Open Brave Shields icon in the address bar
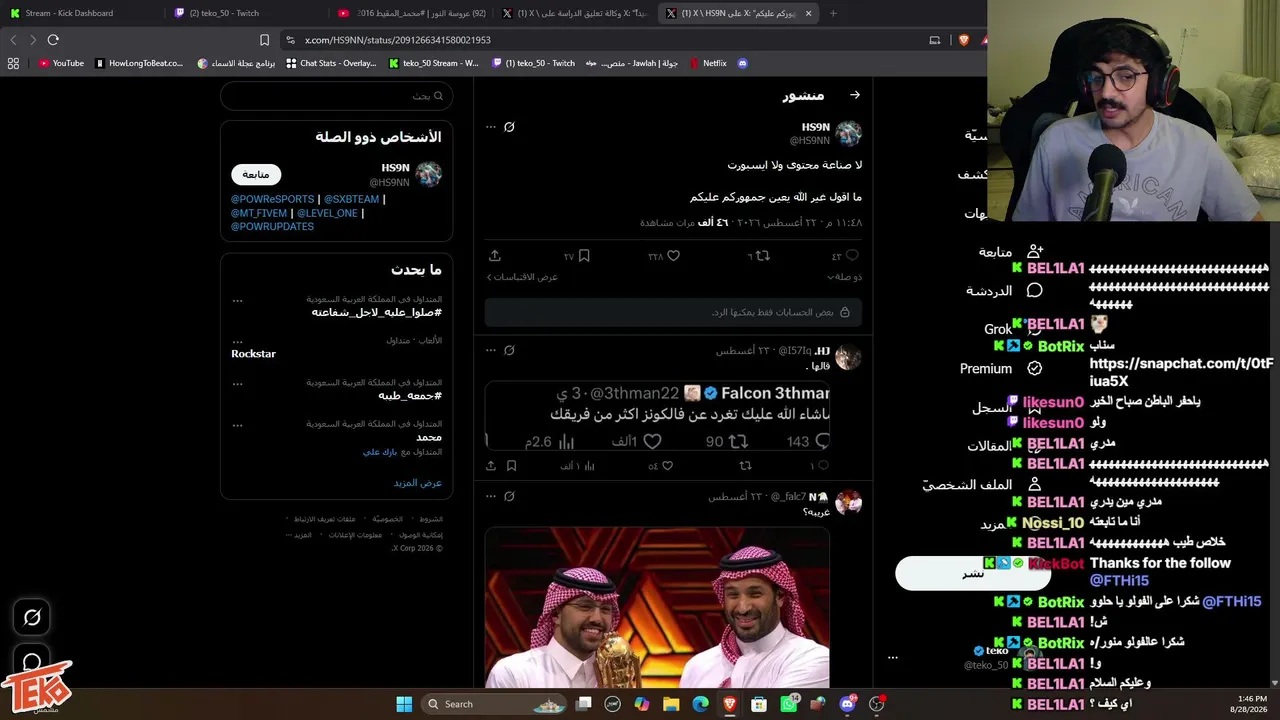The height and width of the screenshot is (720, 1280). click(x=963, y=40)
